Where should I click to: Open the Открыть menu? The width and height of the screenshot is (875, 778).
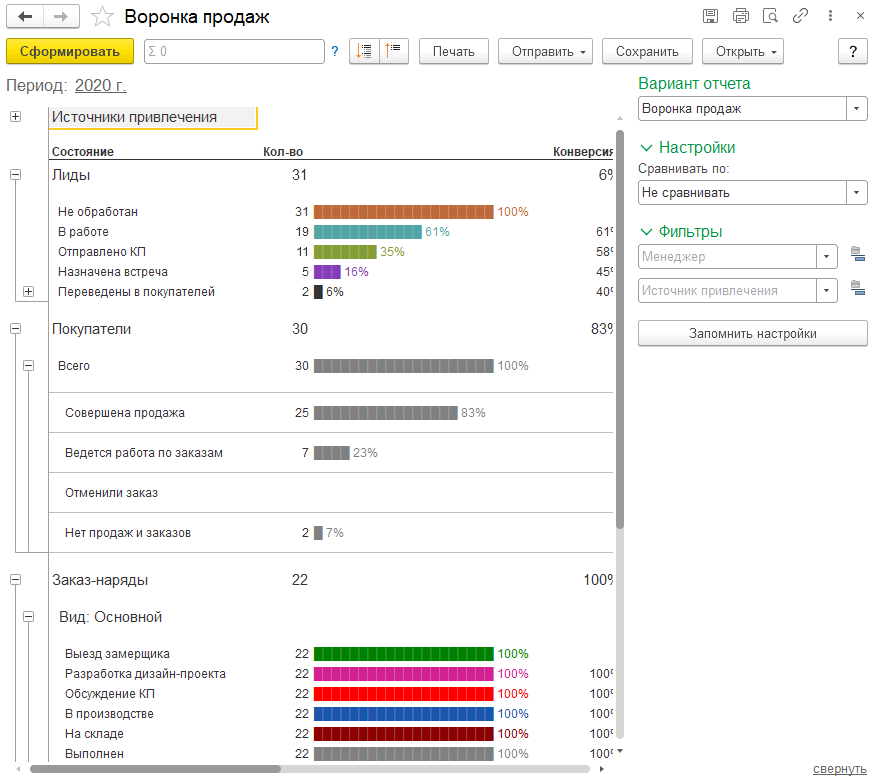[742, 51]
